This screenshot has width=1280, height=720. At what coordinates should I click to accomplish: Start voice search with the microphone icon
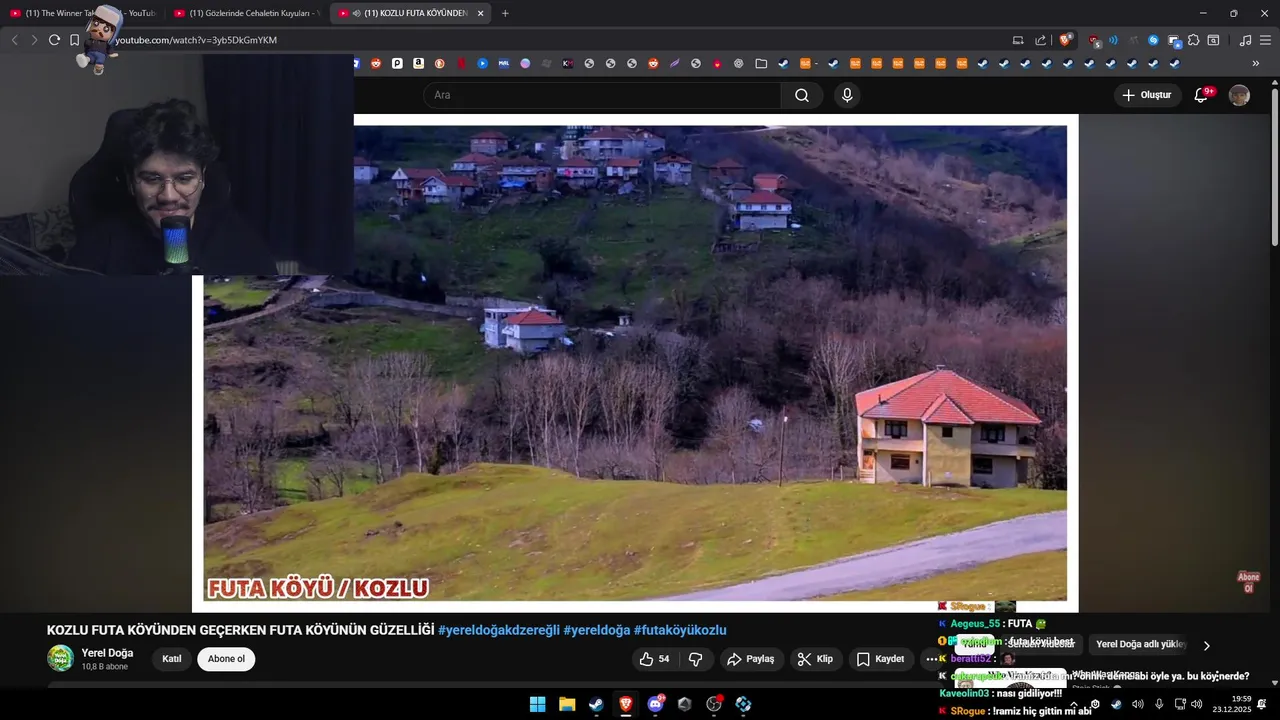(847, 95)
